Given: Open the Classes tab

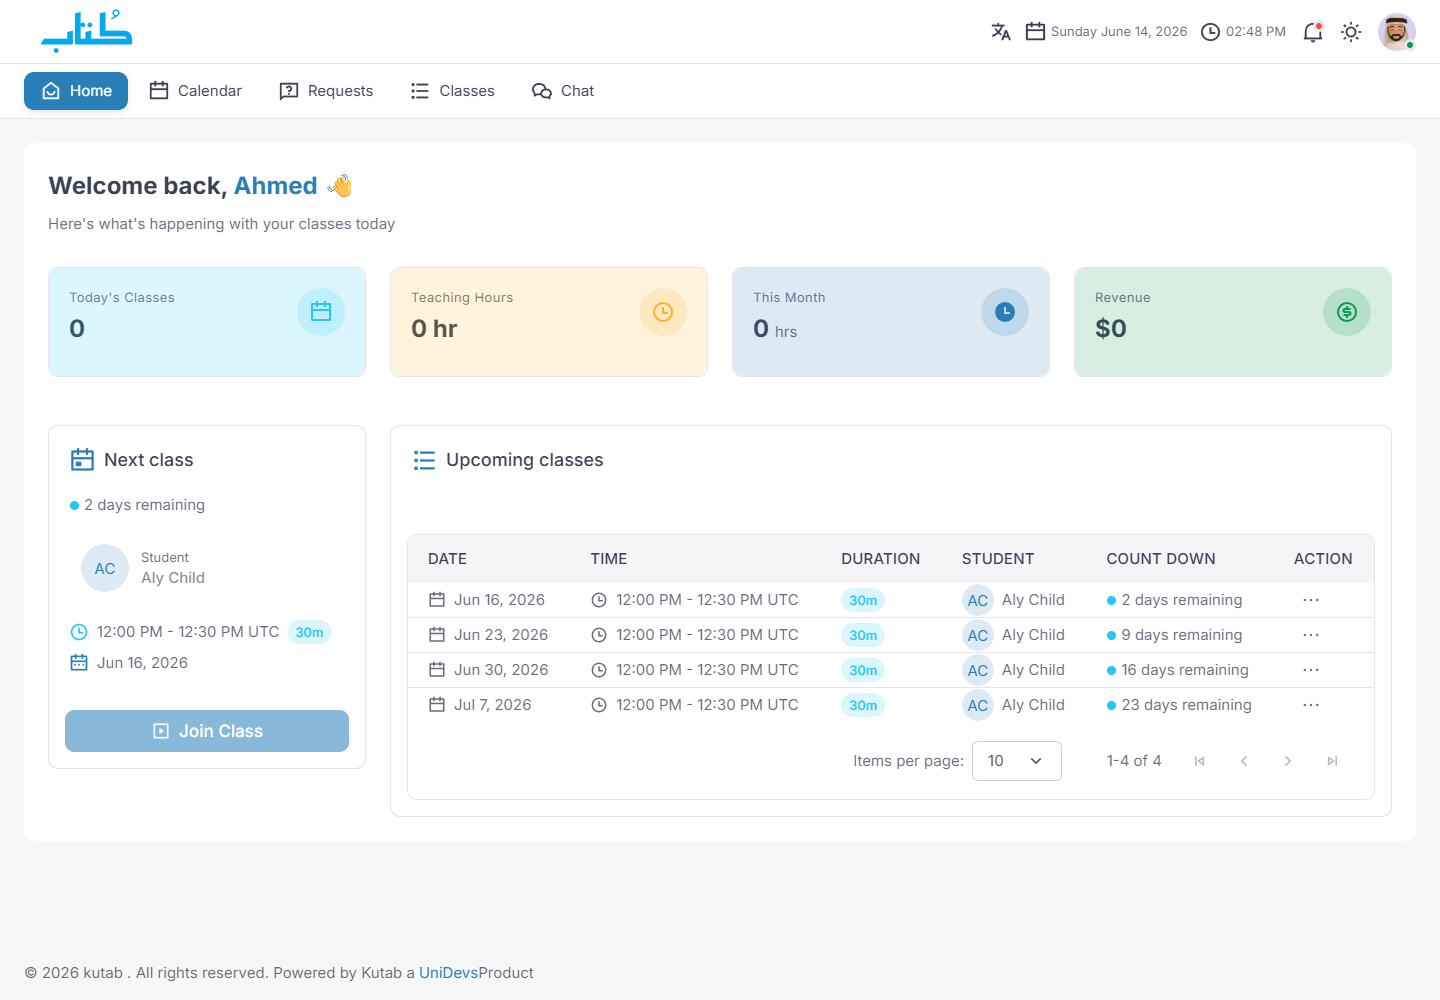Looking at the screenshot, I should pyautogui.click(x=453, y=91).
